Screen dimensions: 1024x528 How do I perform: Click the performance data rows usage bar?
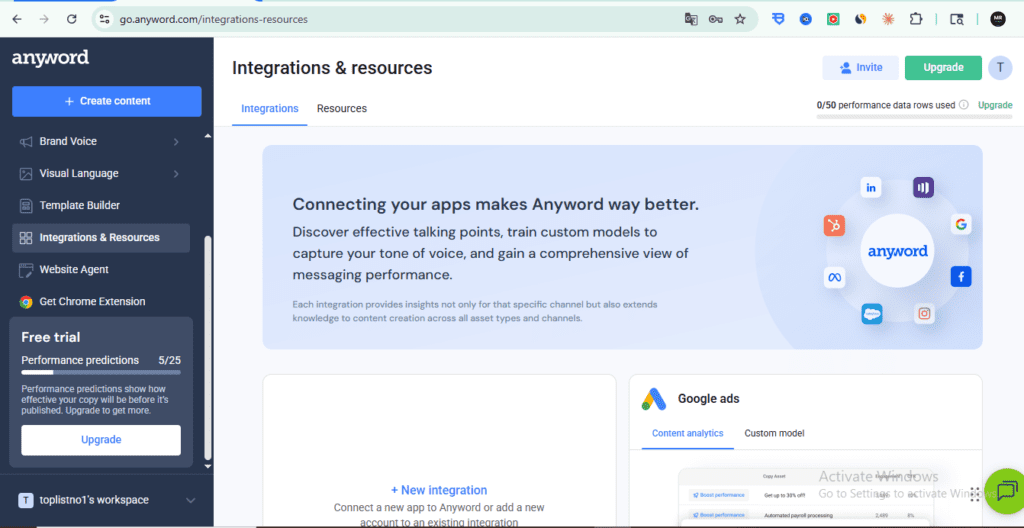(x=914, y=117)
